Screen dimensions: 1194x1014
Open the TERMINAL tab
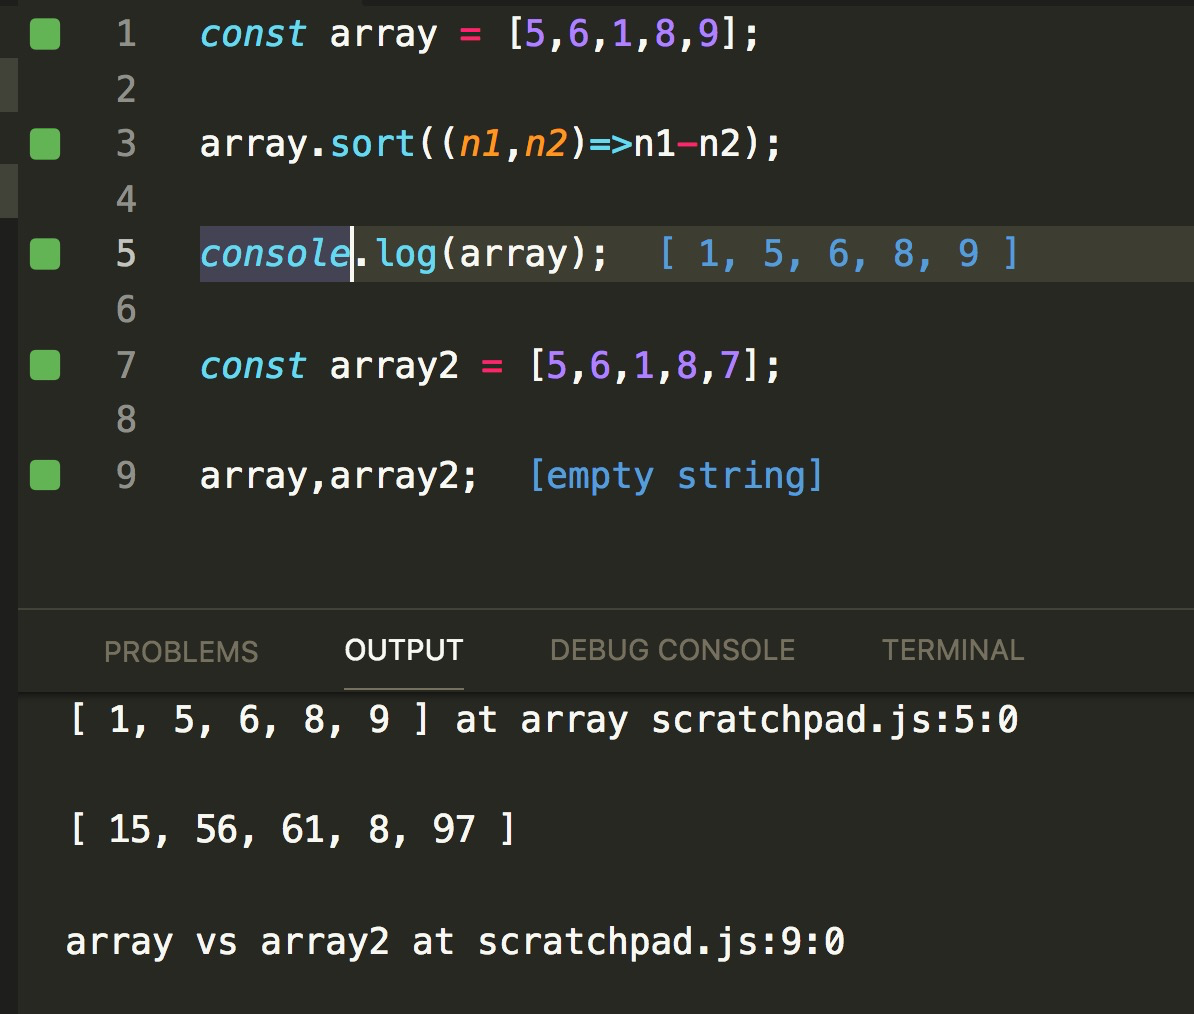coord(952,650)
